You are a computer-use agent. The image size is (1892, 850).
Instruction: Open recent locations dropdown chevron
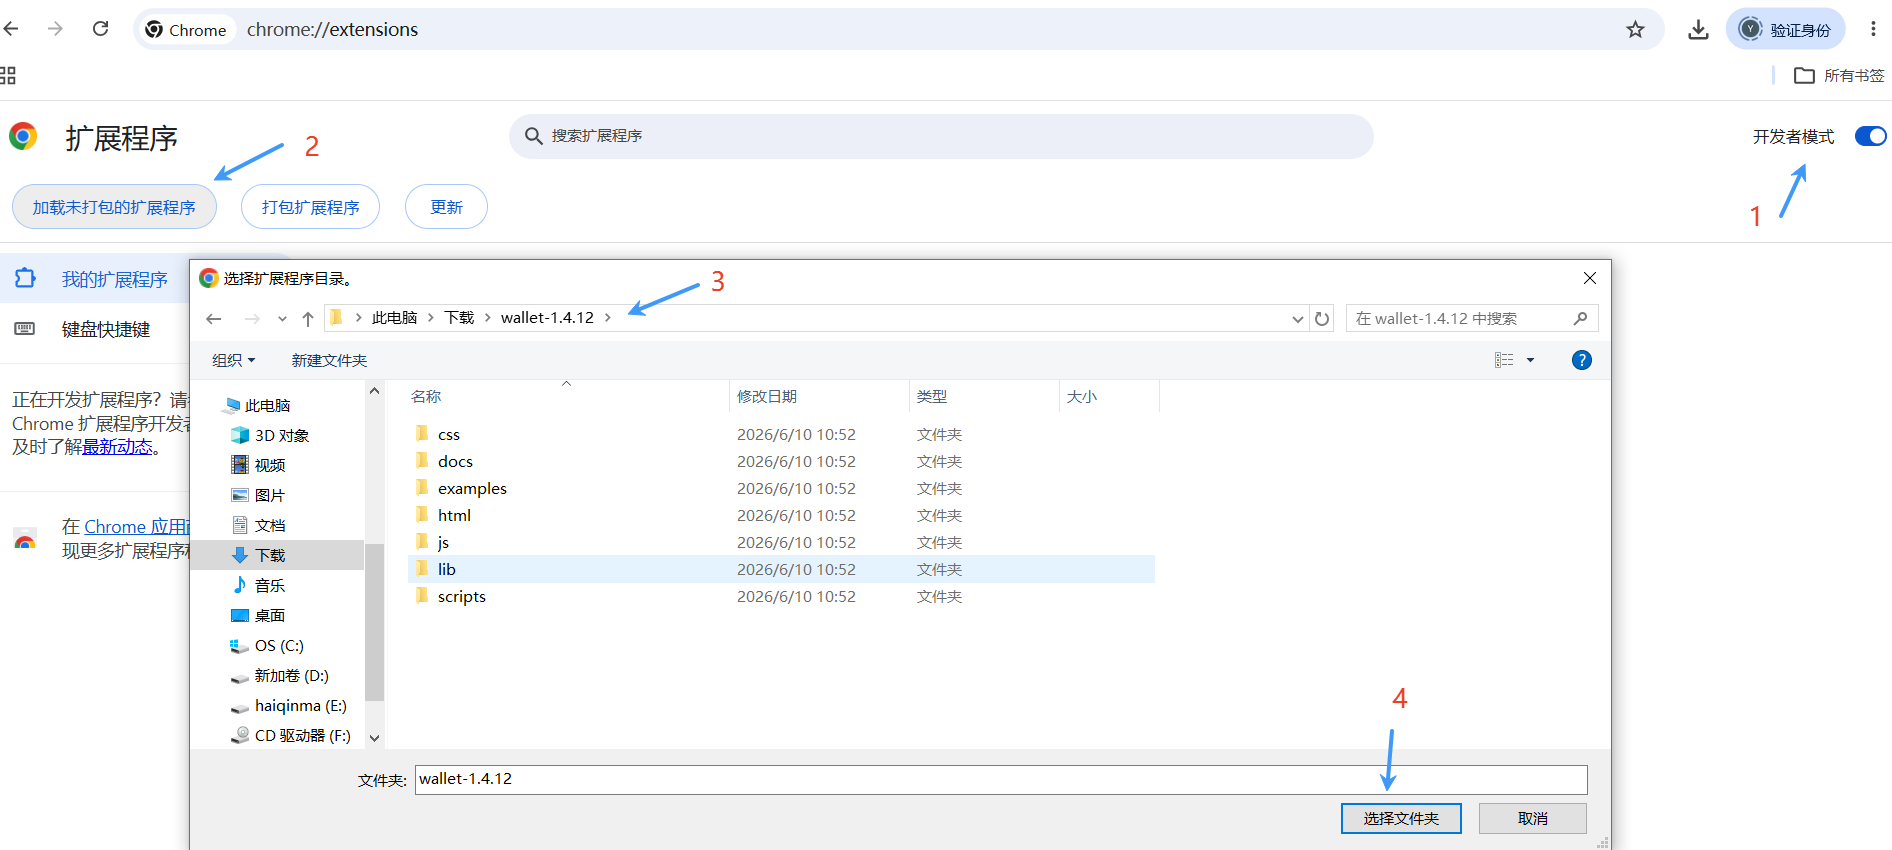click(x=282, y=319)
